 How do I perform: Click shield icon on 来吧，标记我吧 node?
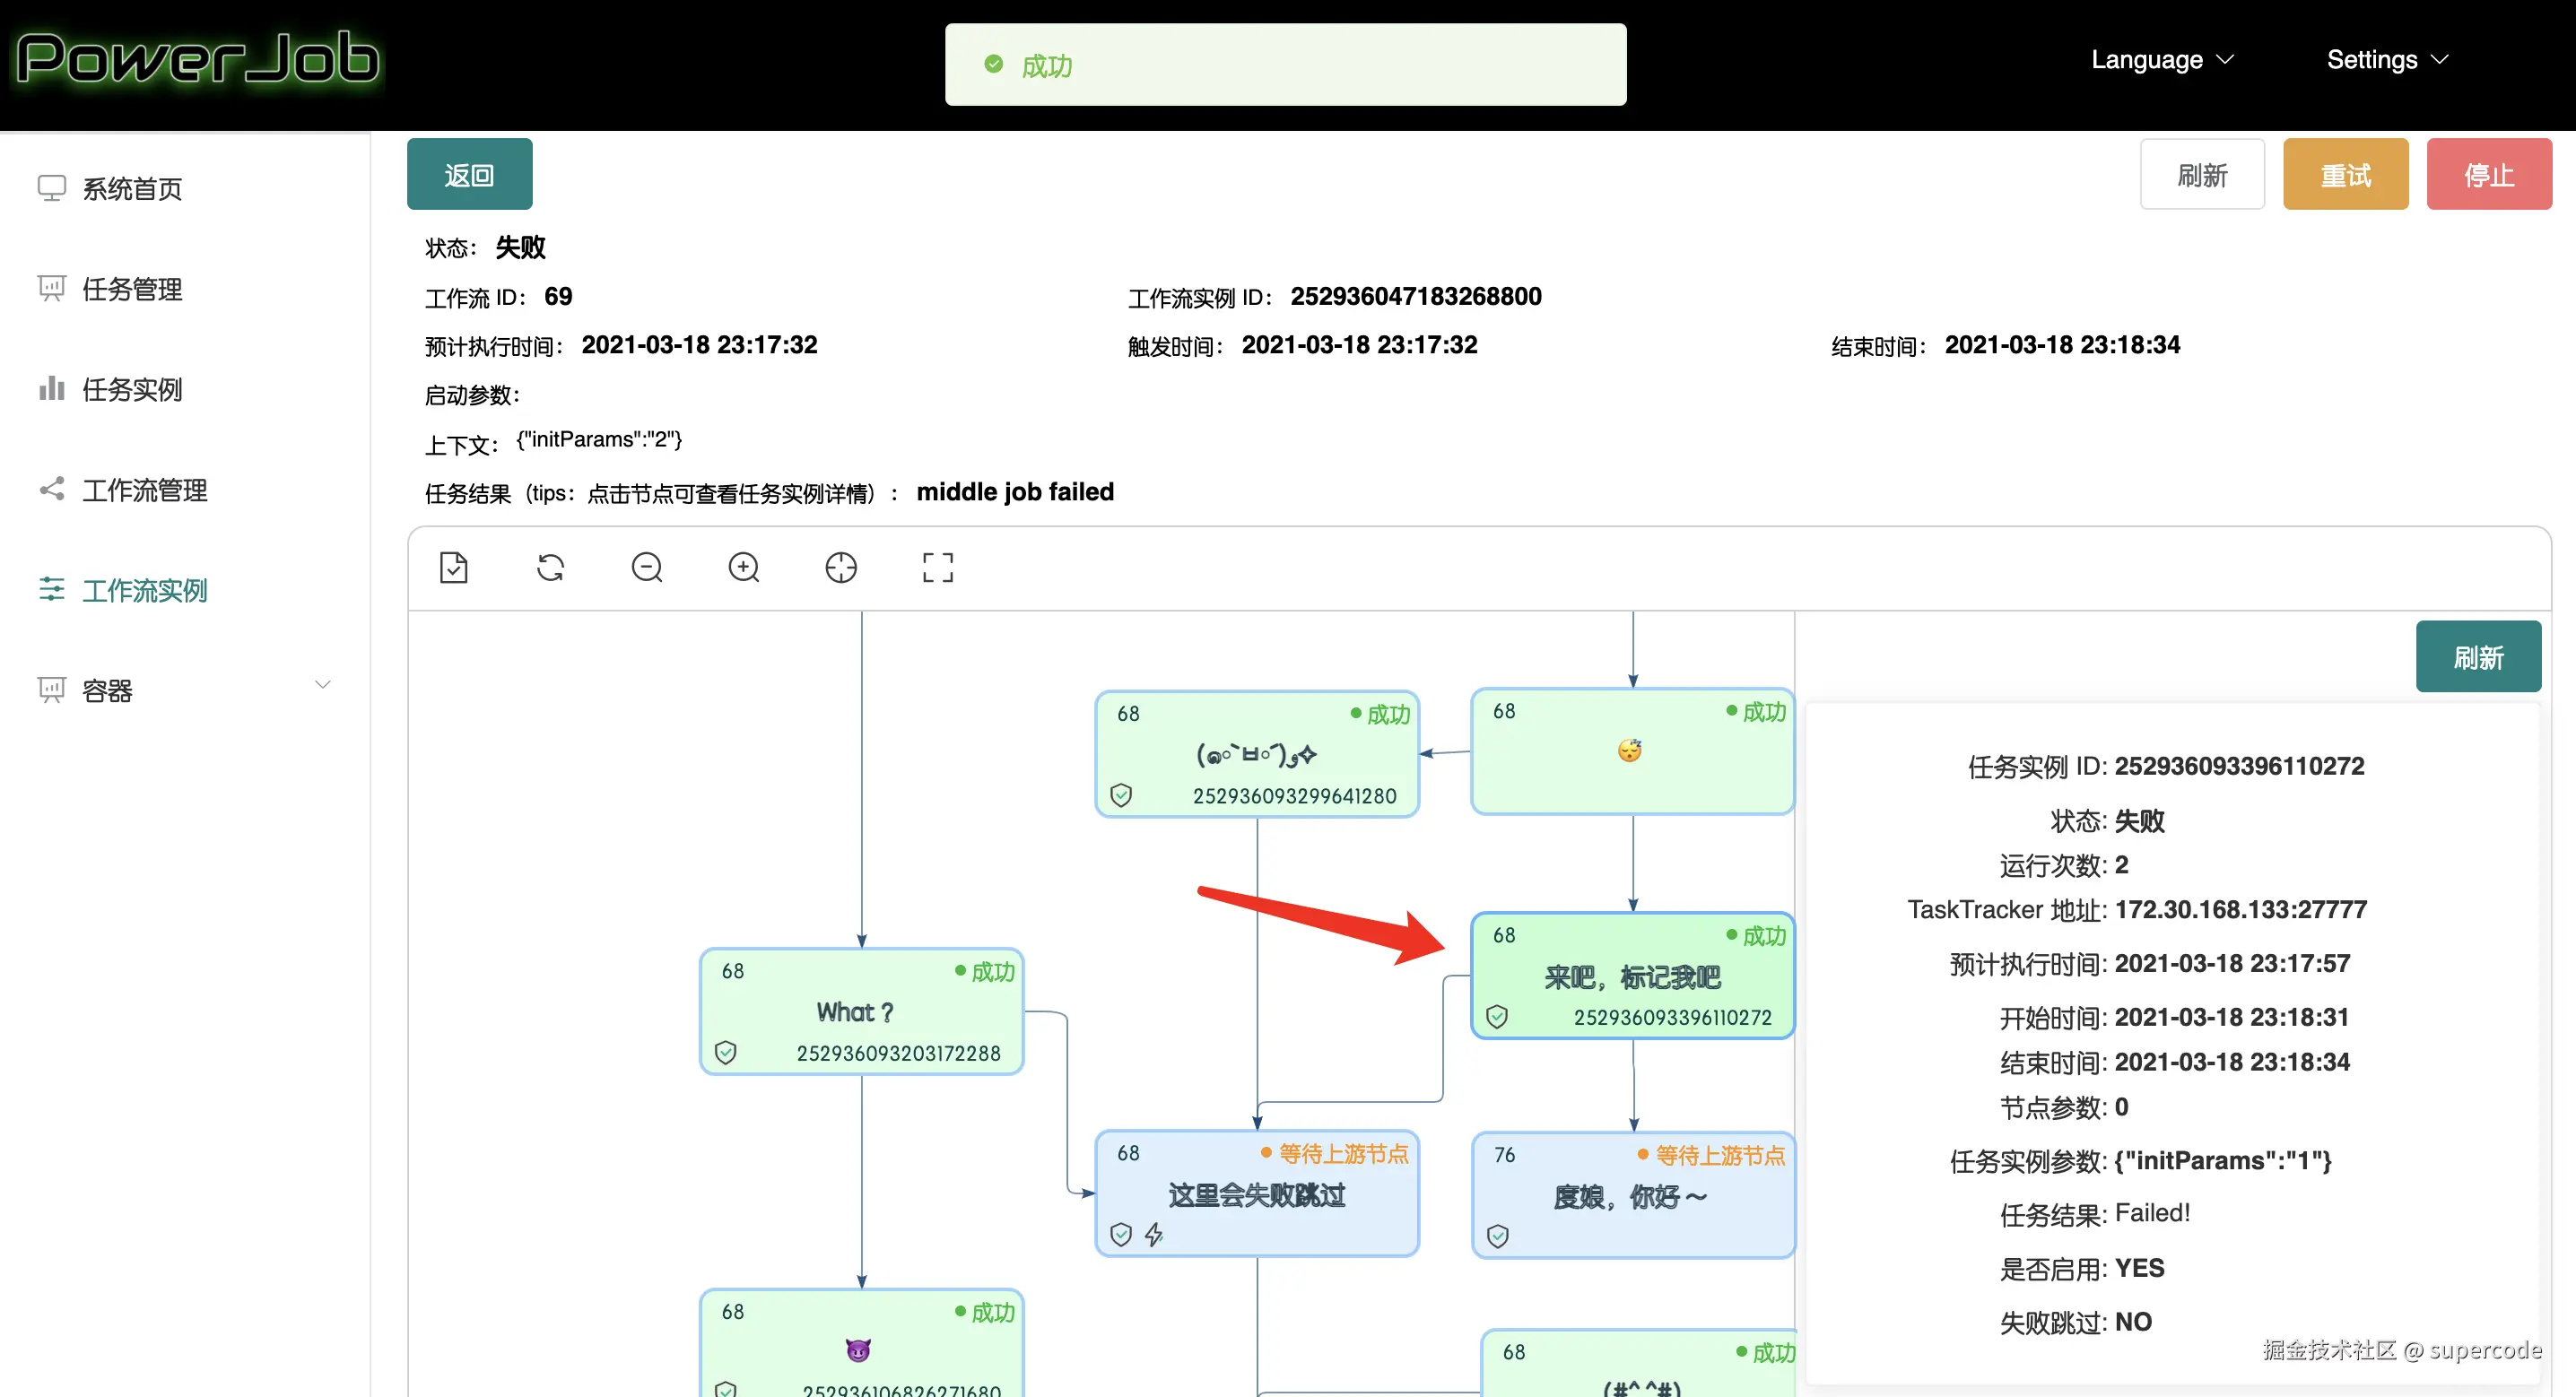pyautogui.click(x=1497, y=1017)
